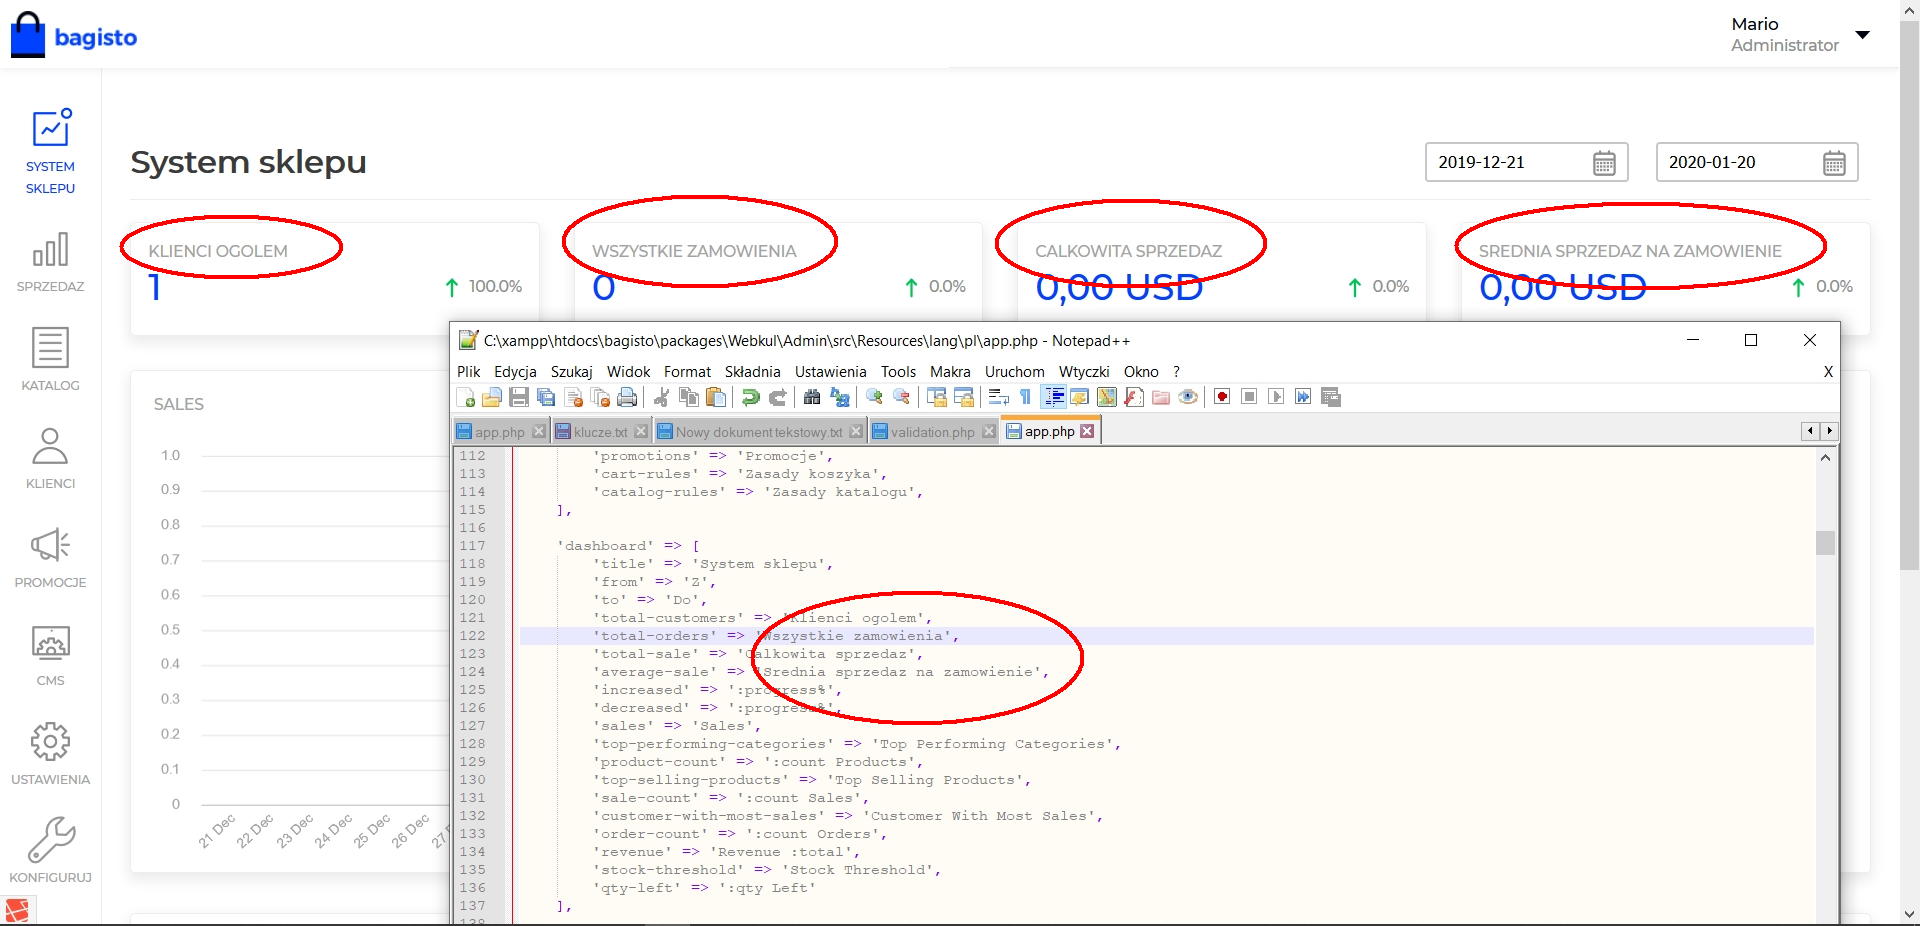The width and height of the screenshot is (1920, 926).
Task: Click the Zoom In toolbar icon
Action: pyautogui.click(x=874, y=397)
